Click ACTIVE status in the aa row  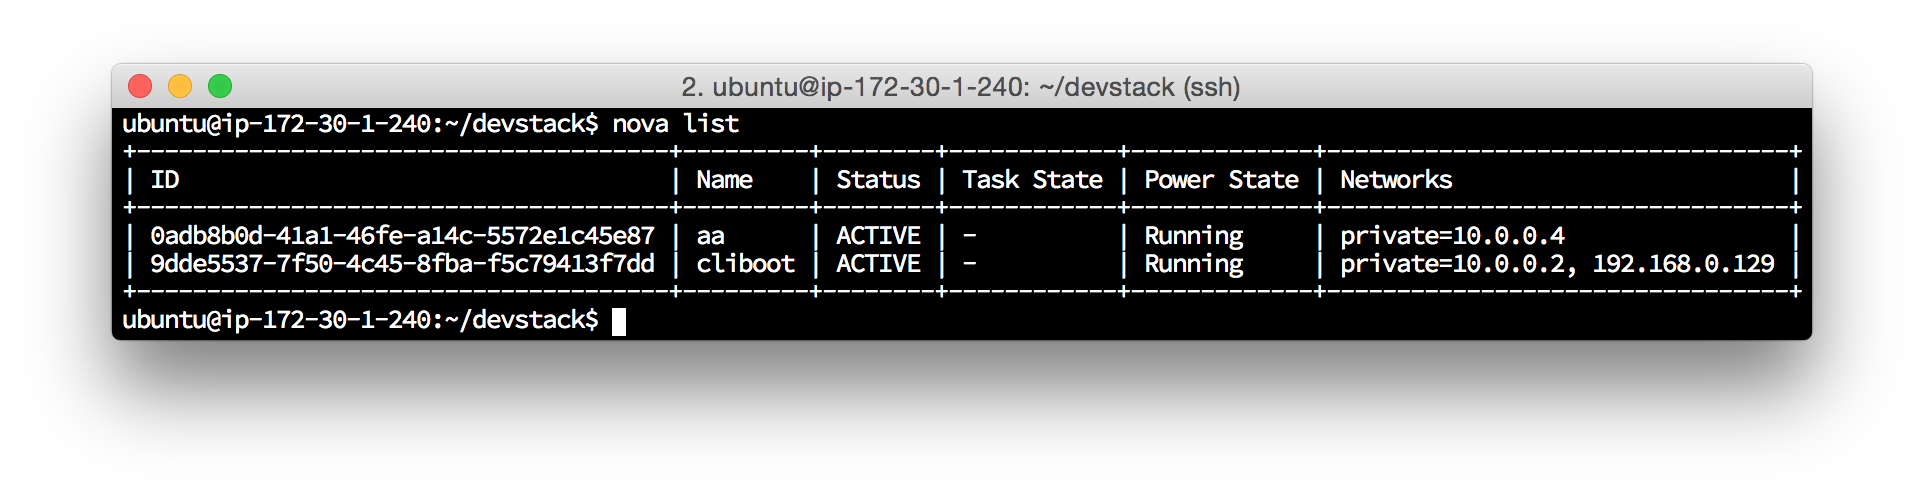click(878, 236)
